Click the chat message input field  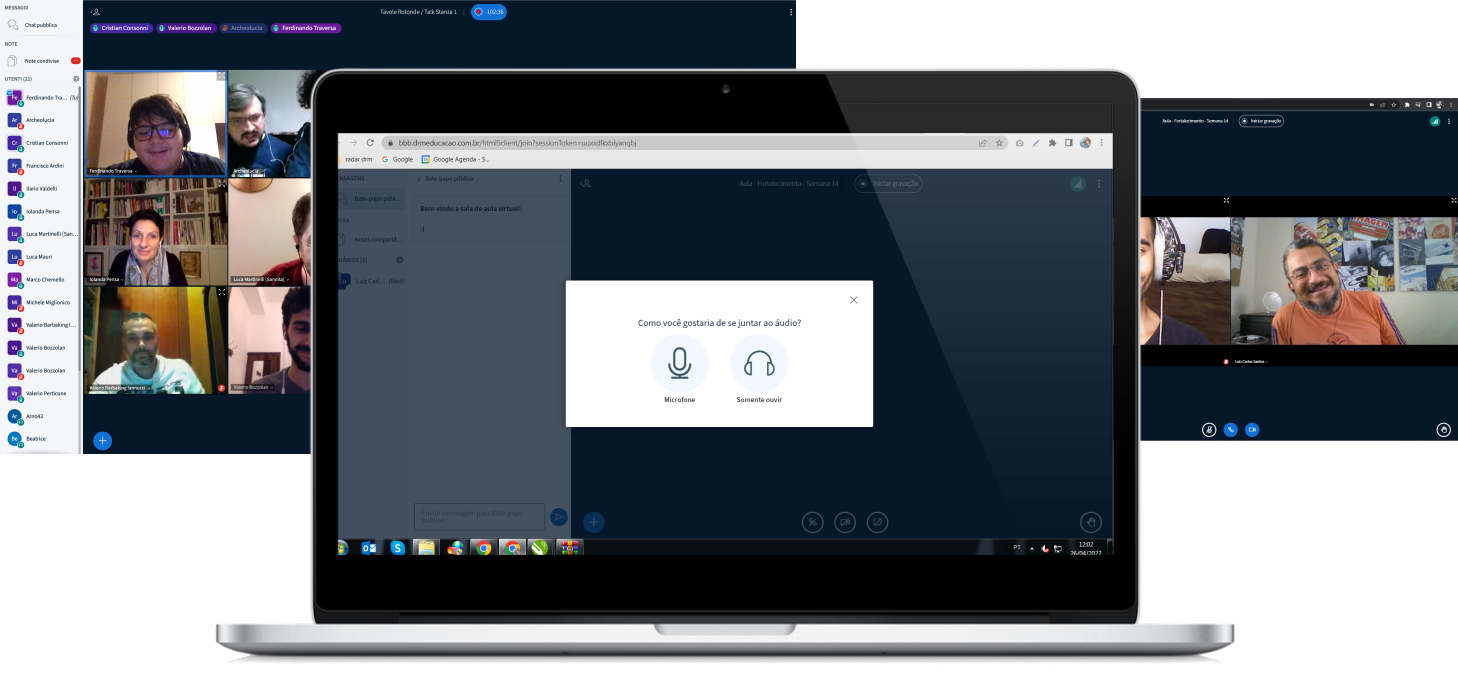(x=480, y=516)
